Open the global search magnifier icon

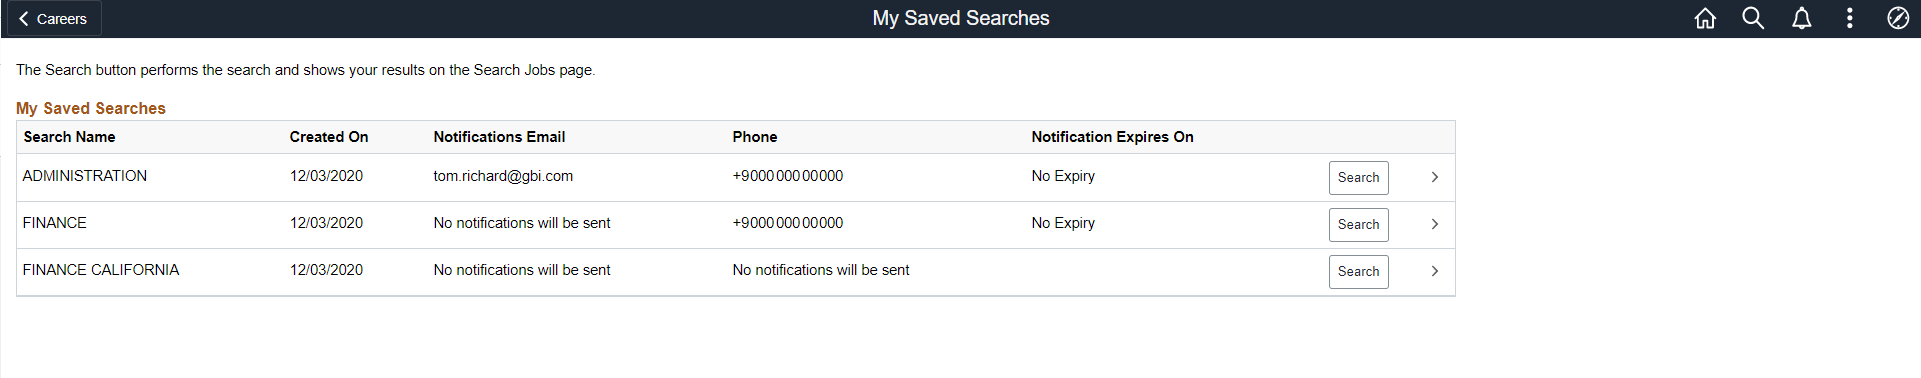pyautogui.click(x=1753, y=18)
